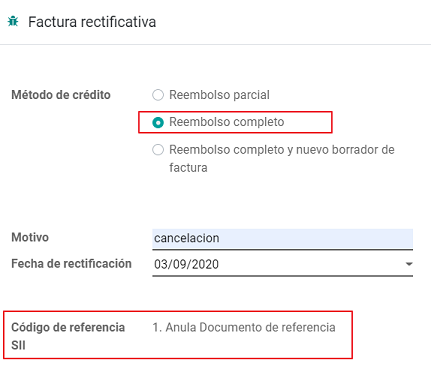Click the 'Fecha de rectificación' field label
Image resolution: width=431 pixels, height=369 pixels.
71,264
